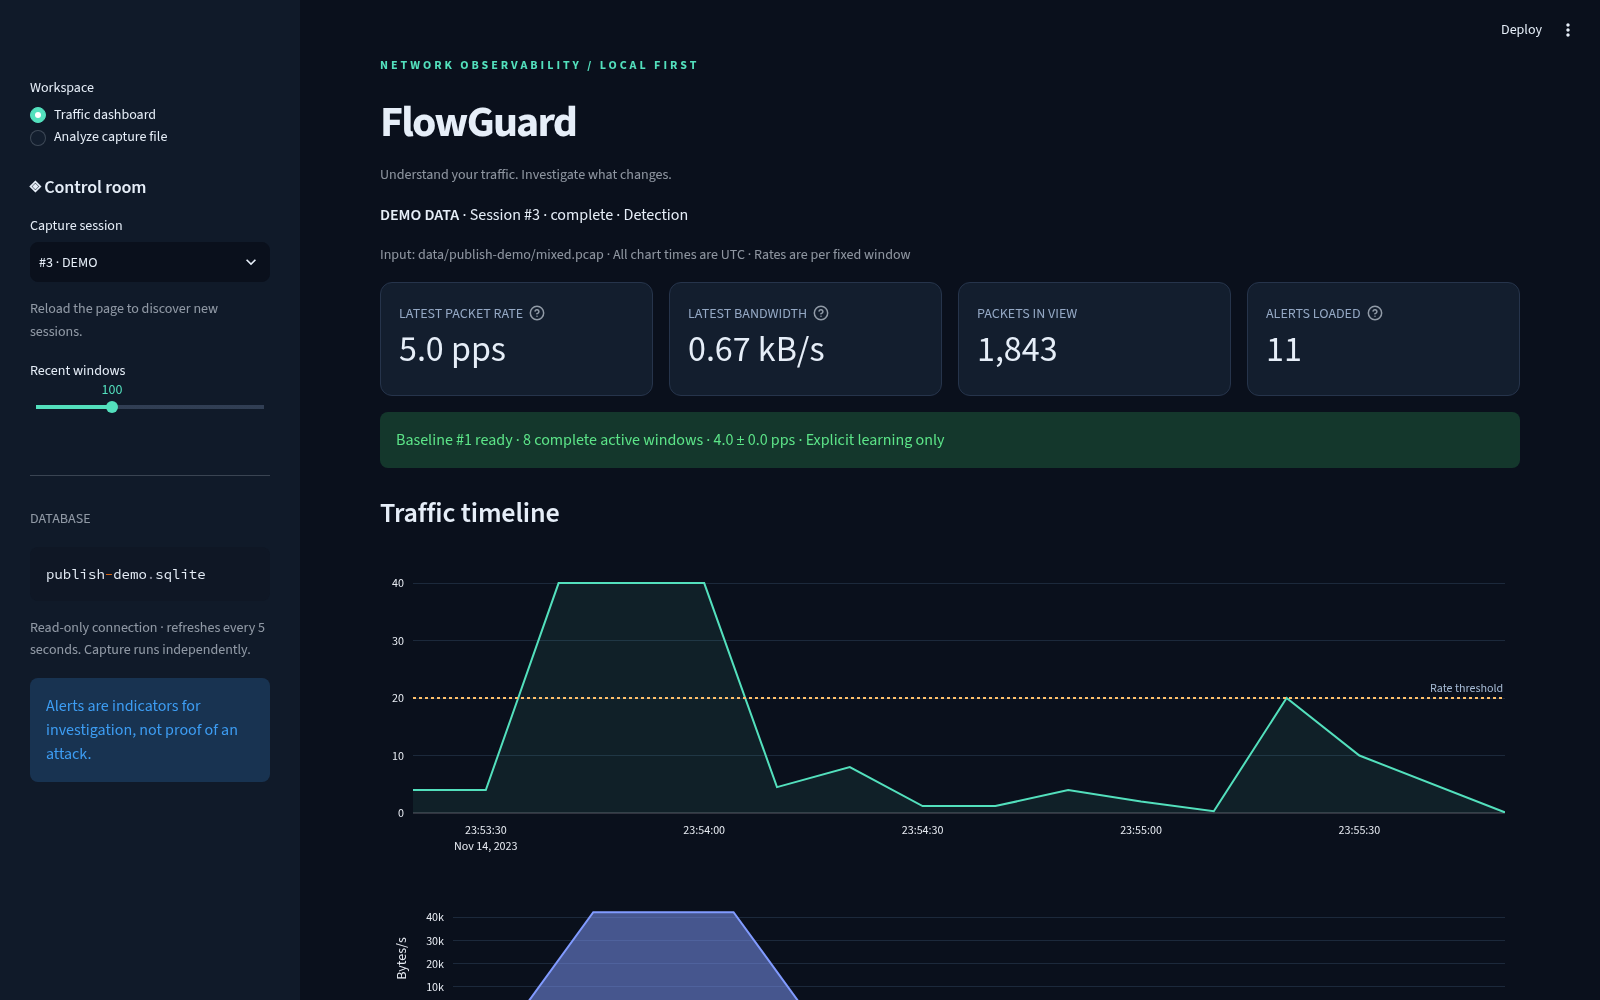Viewport: 1600px width, 1000px height.
Task: Click the Alerts are indicators notice
Action: tap(150, 730)
